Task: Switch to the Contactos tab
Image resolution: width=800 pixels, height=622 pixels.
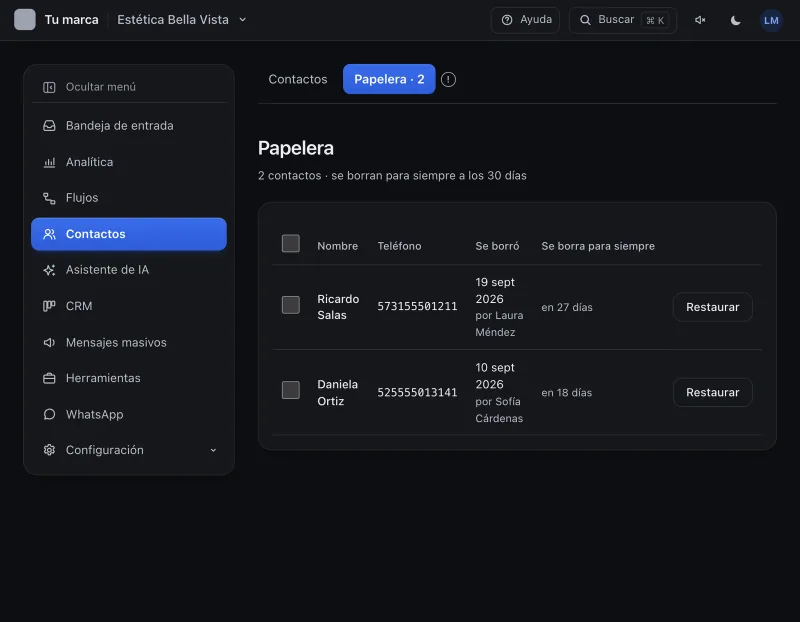Action: 298,79
